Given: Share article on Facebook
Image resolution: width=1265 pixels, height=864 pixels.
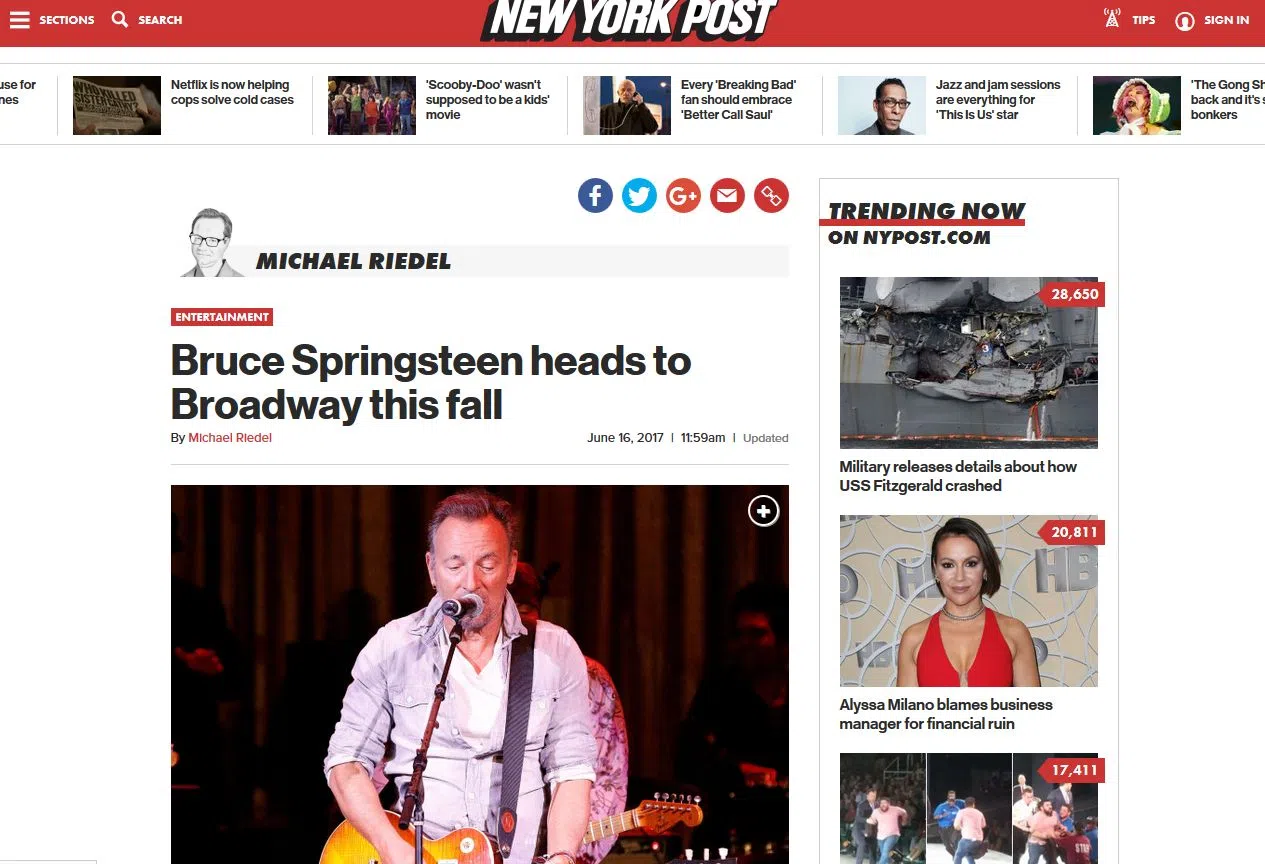Looking at the screenshot, I should 595,196.
